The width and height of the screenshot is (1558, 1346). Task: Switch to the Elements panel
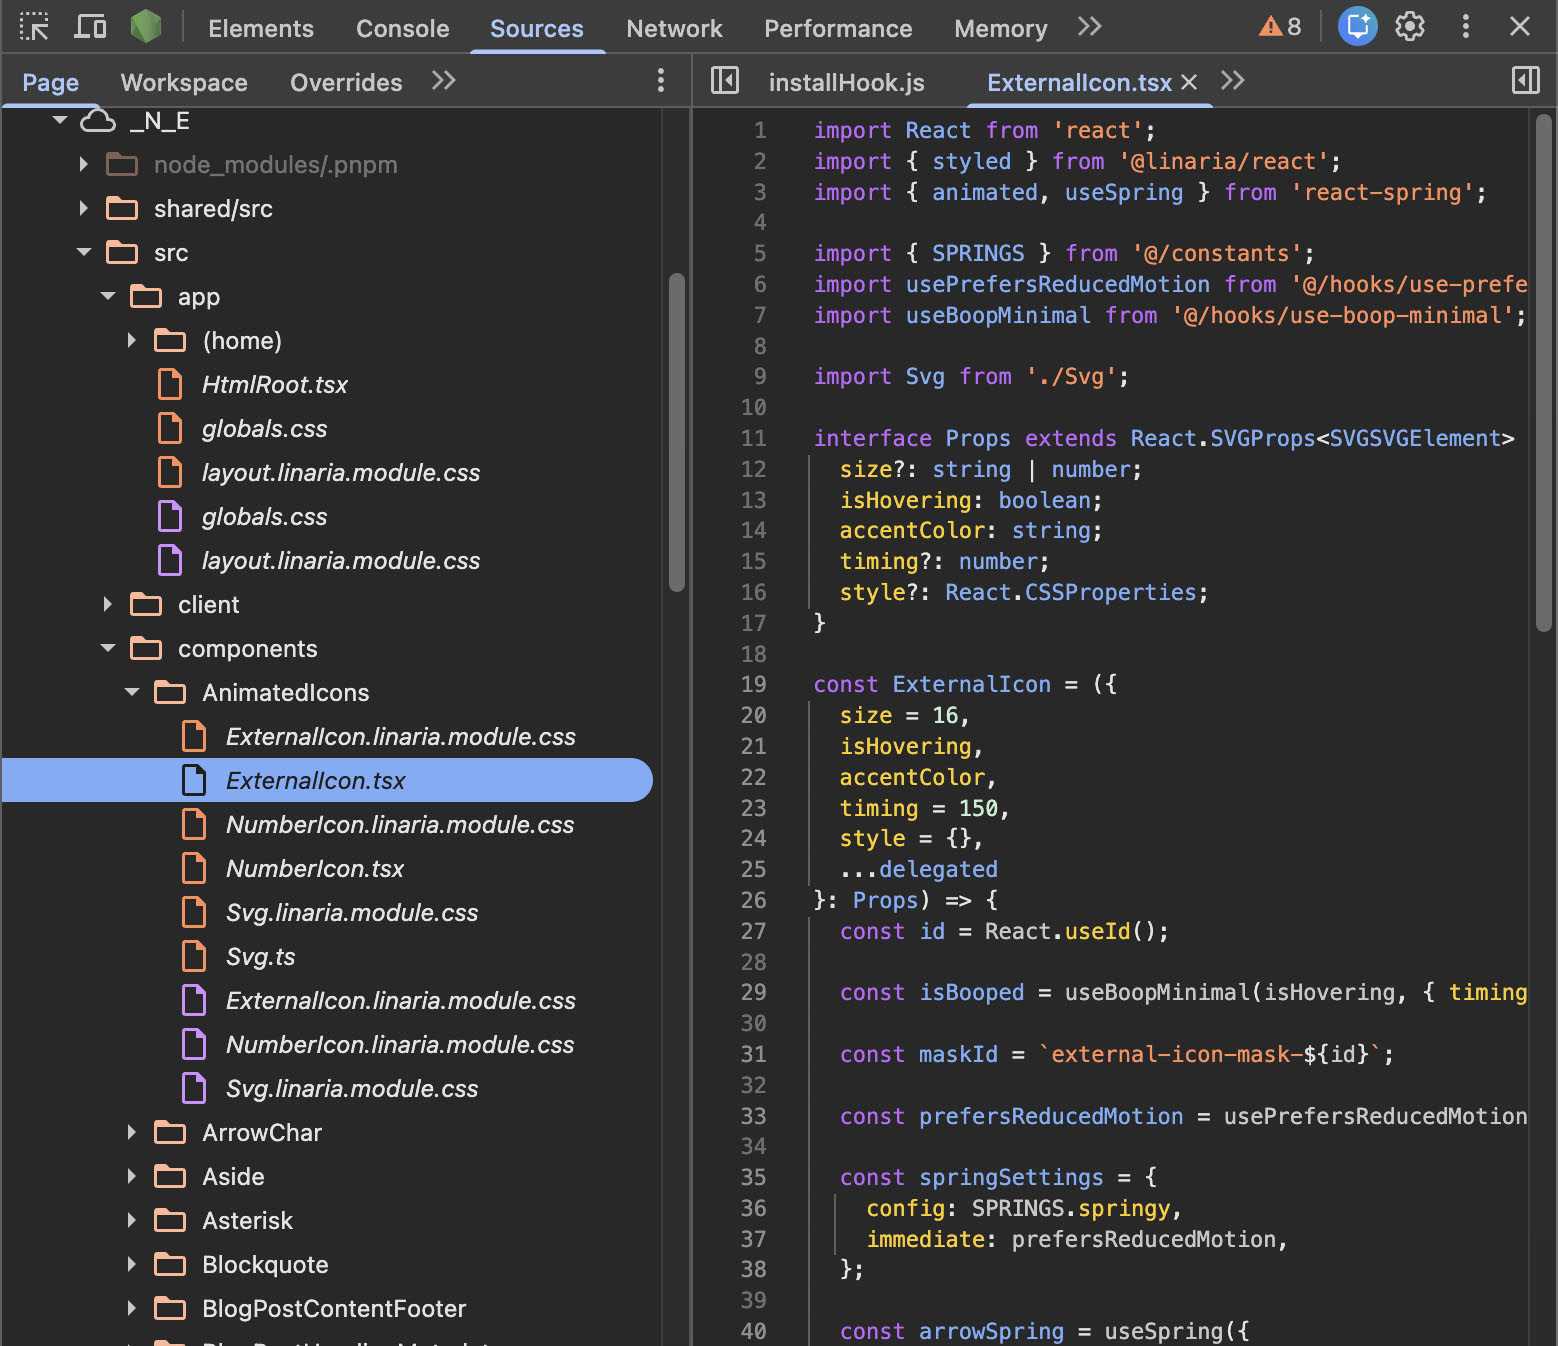(x=261, y=29)
